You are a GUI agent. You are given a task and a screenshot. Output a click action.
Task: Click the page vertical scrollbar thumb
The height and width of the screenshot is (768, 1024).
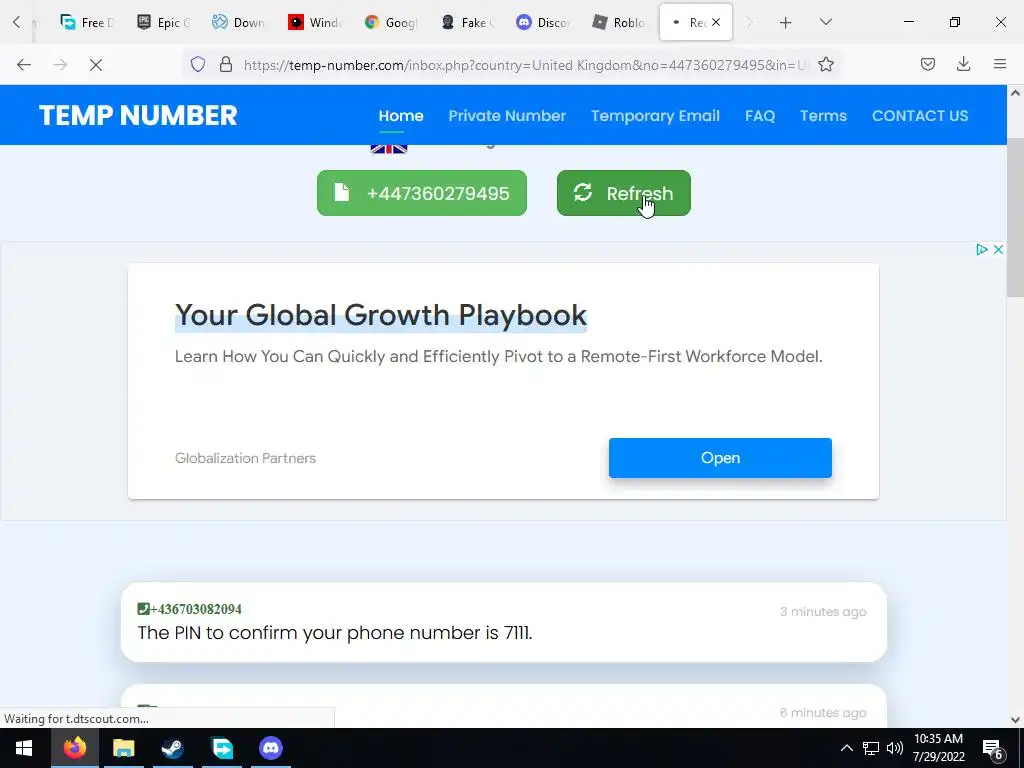[1015, 217]
